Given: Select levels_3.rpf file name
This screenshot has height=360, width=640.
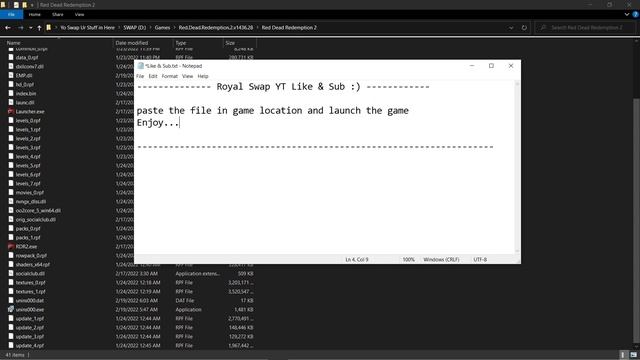Looking at the screenshot, I should point(28,148).
